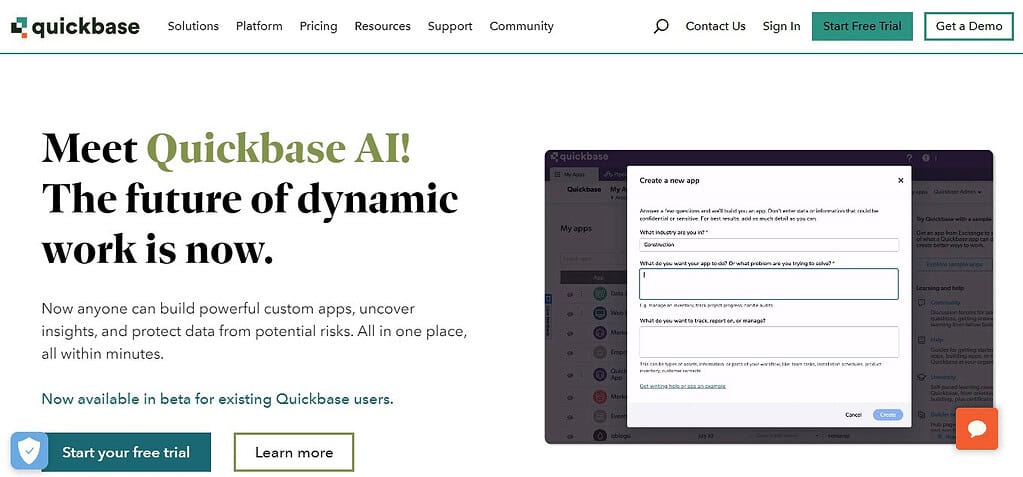The width and height of the screenshot is (1023, 477).
Task: Click the 'track, report on, or manage' text box
Action: [769, 341]
